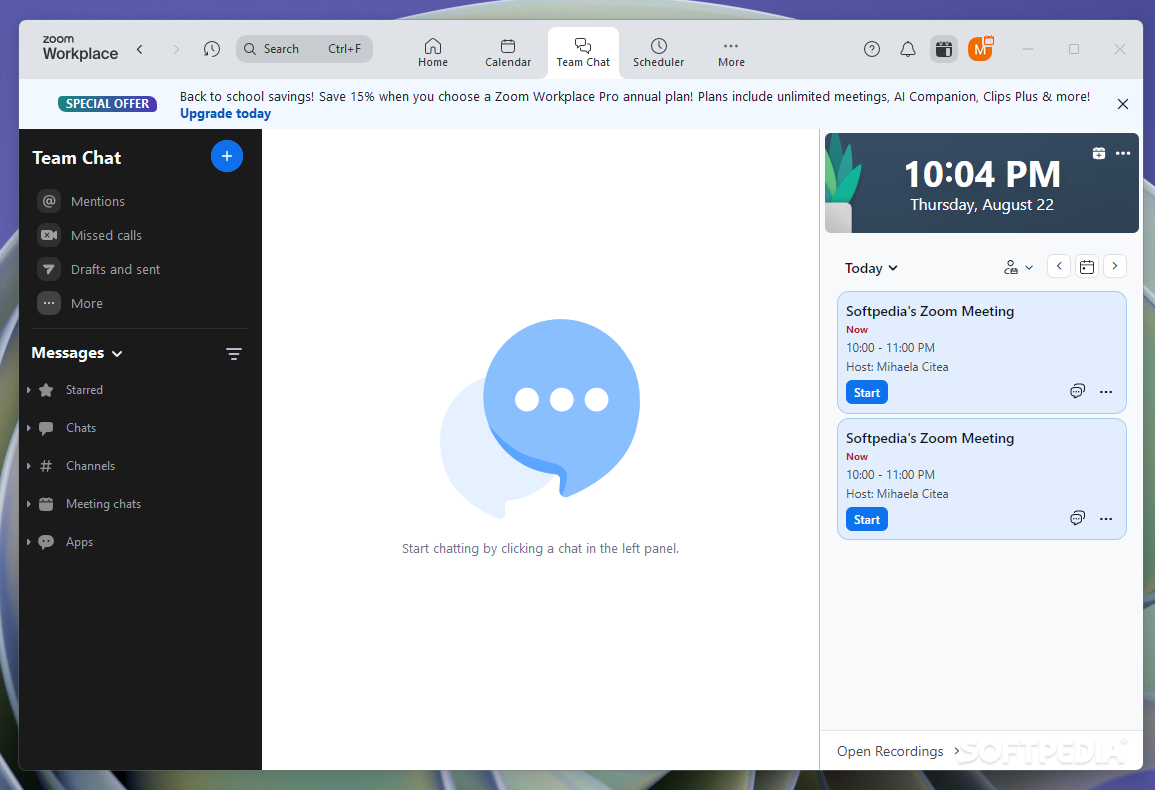Screen dimensions: 1155x790
Task: Go back with the left arrow
Action: click(x=139, y=49)
